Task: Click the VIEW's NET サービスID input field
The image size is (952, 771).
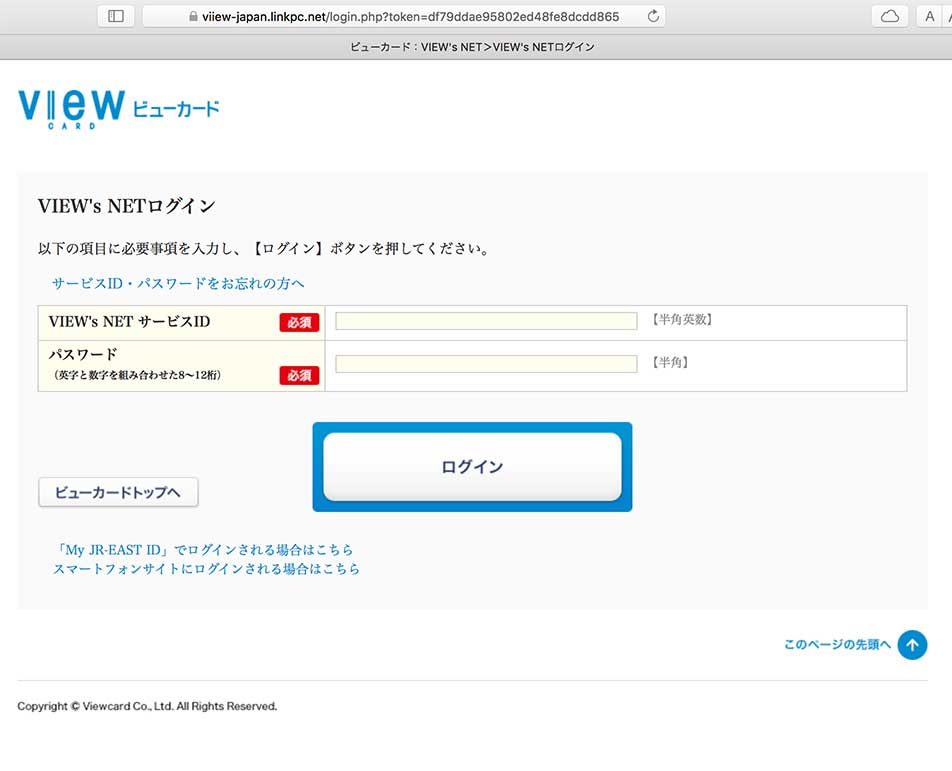Action: (x=486, y=321)
